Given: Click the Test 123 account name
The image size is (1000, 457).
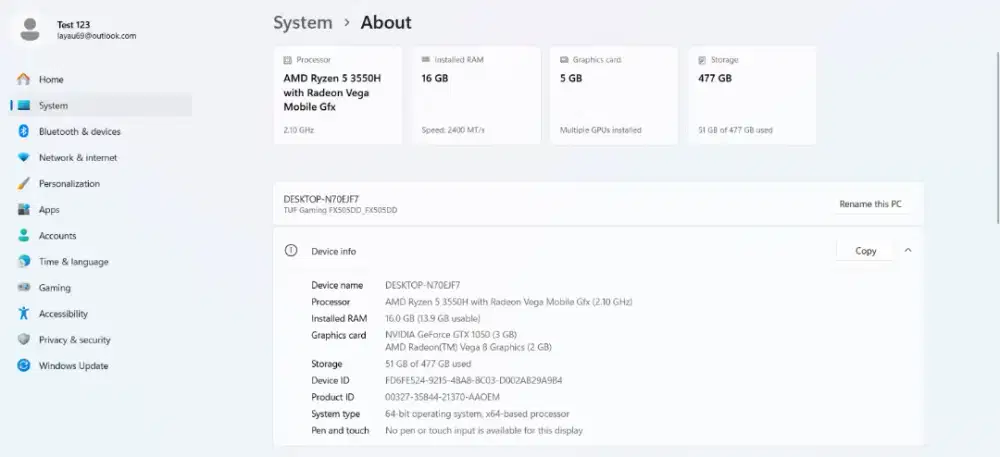Looking at the screenshot, I should [x=73, y=25].
